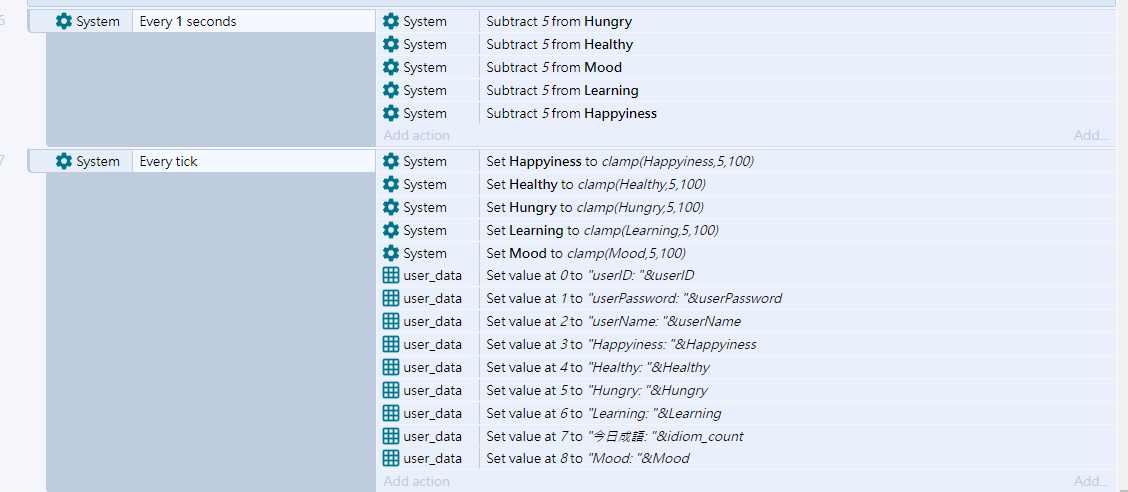
Task: Click user_data array icon for value at 5
Action: (x=391, y=391)
